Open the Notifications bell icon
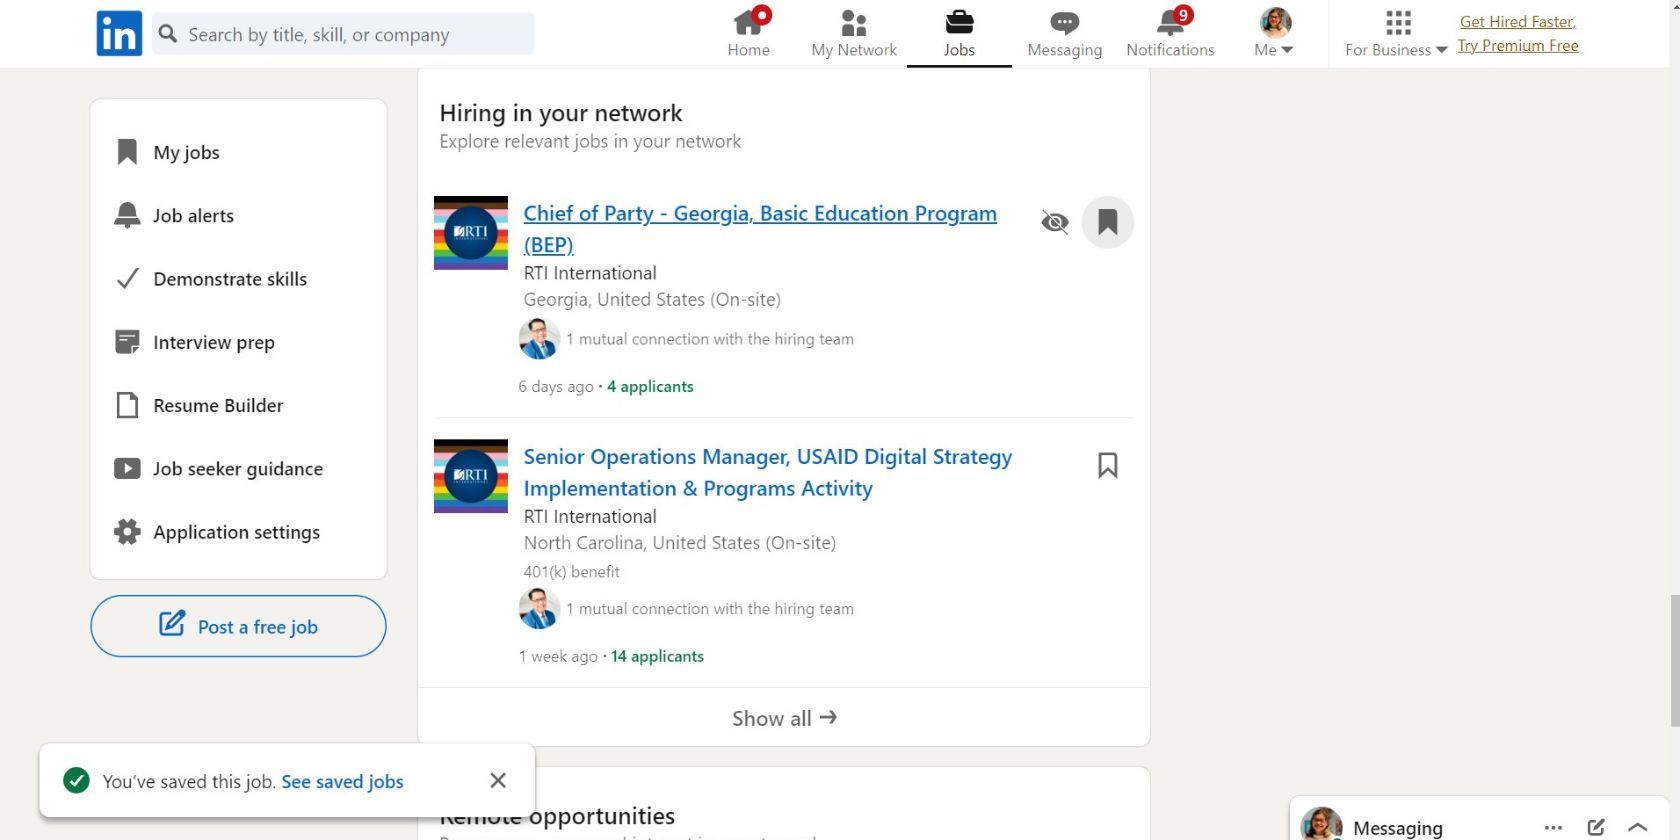1680x840 pixels. pos(1170,22)
